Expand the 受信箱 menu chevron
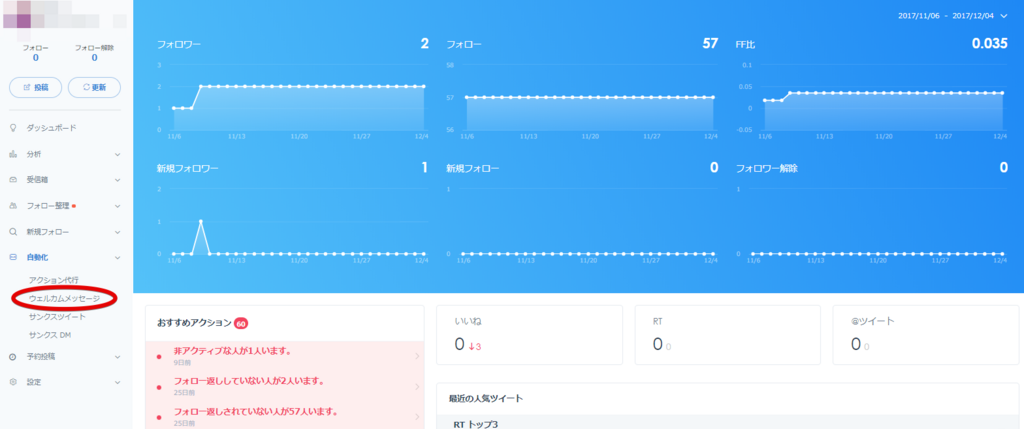 click(x=118, y=180)
